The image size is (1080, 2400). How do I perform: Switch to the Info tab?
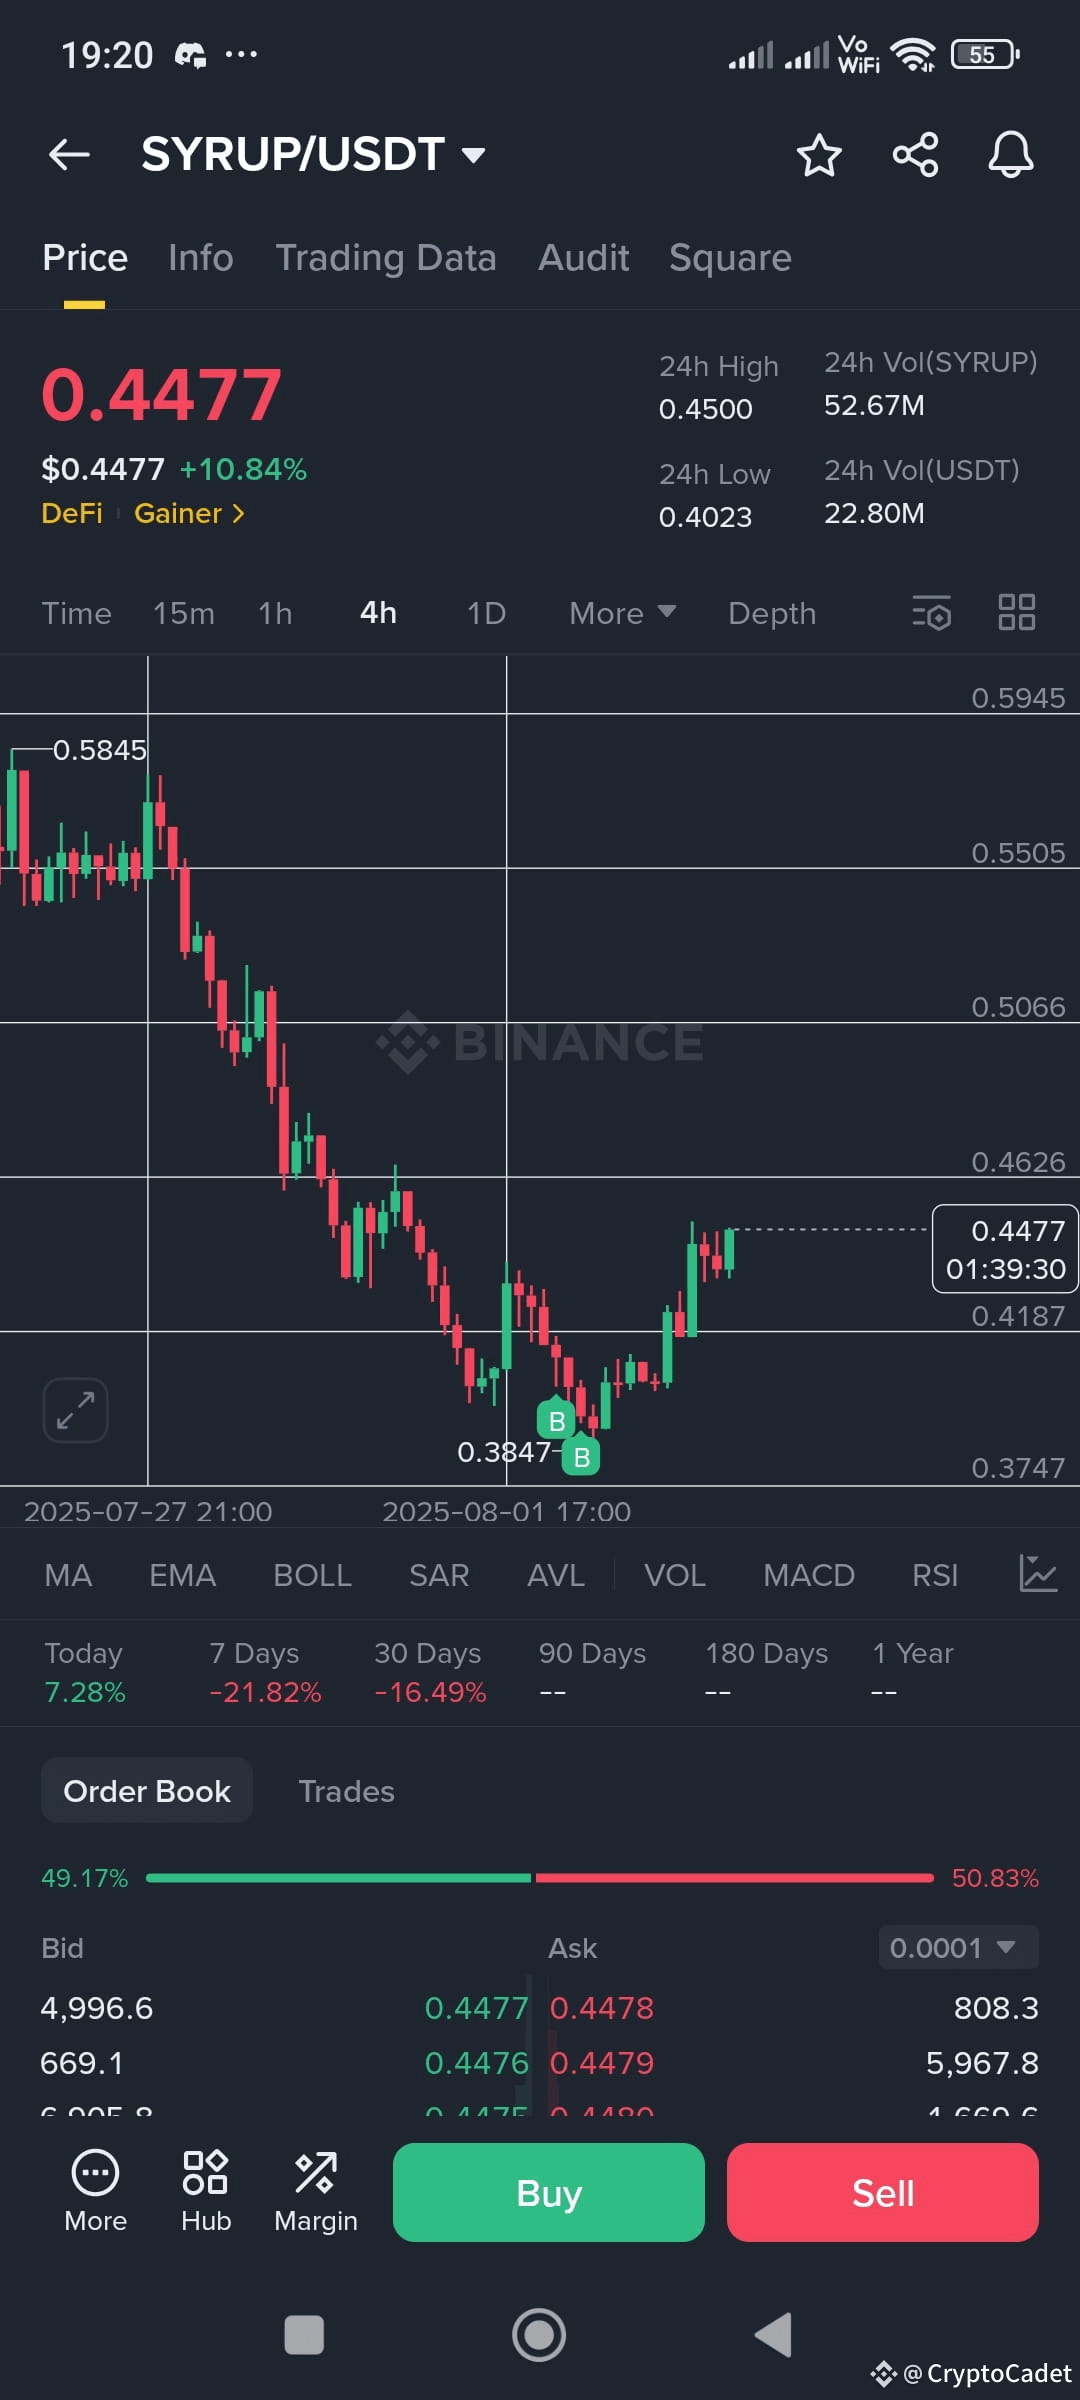(x=201, y=258)
